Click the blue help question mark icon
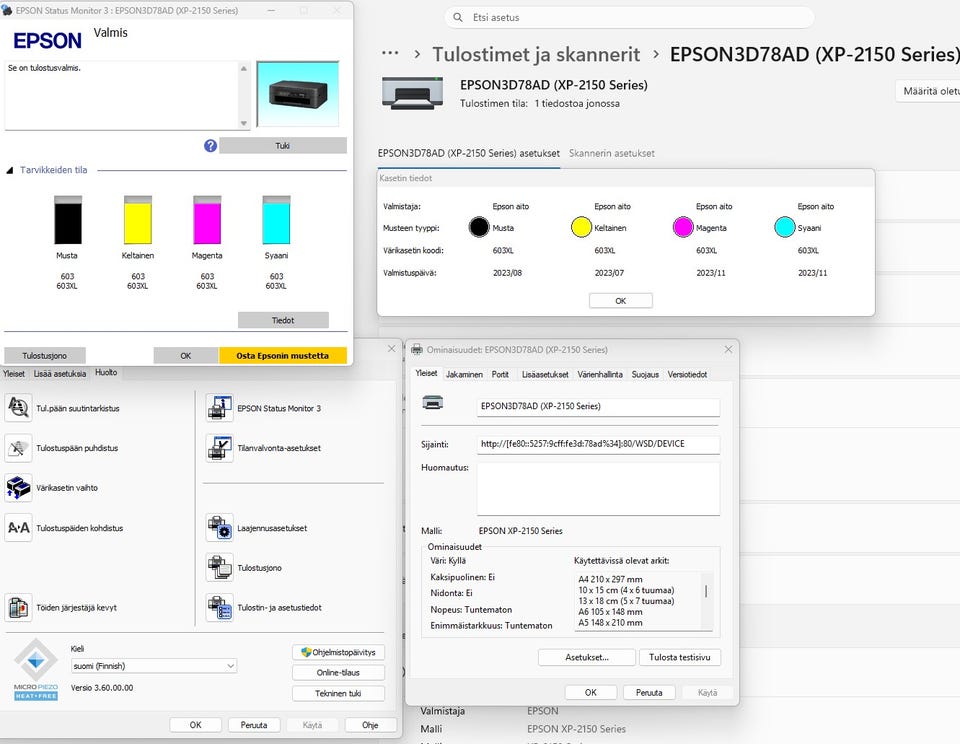This screenshot has width=960, height=744. [x=210, y=146]
